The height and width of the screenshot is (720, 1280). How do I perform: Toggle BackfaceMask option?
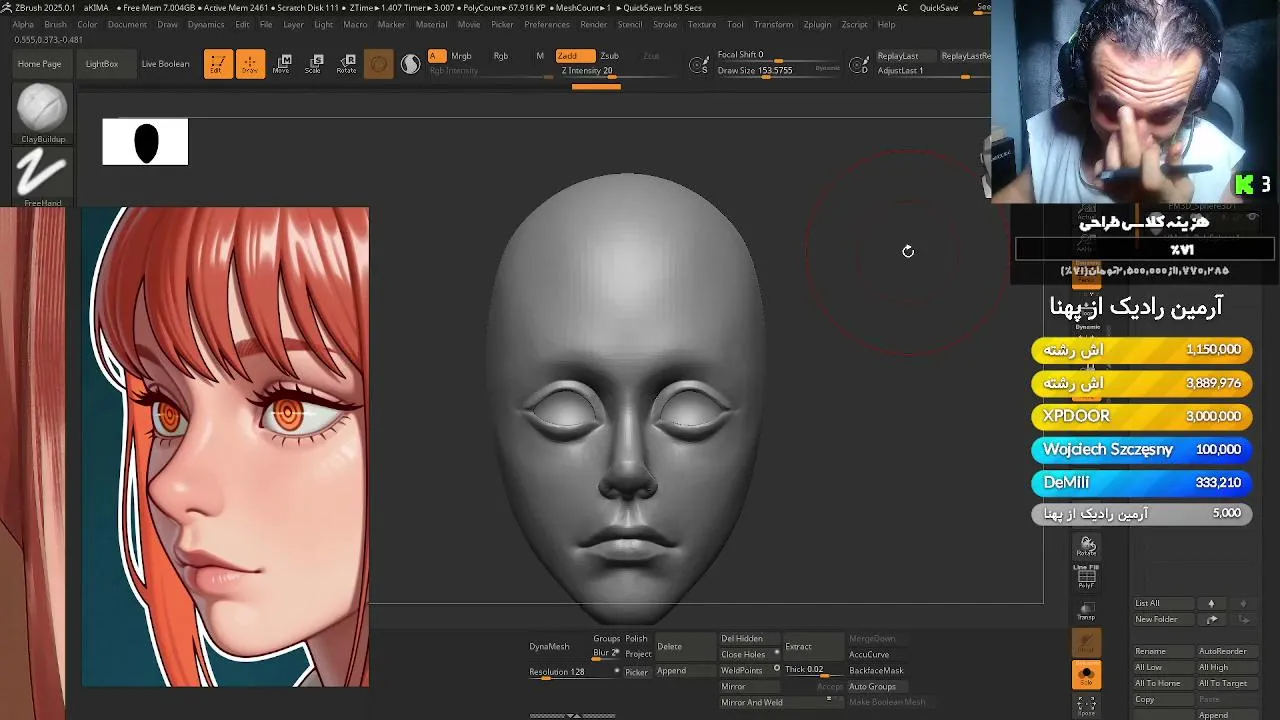coord(876,671)
